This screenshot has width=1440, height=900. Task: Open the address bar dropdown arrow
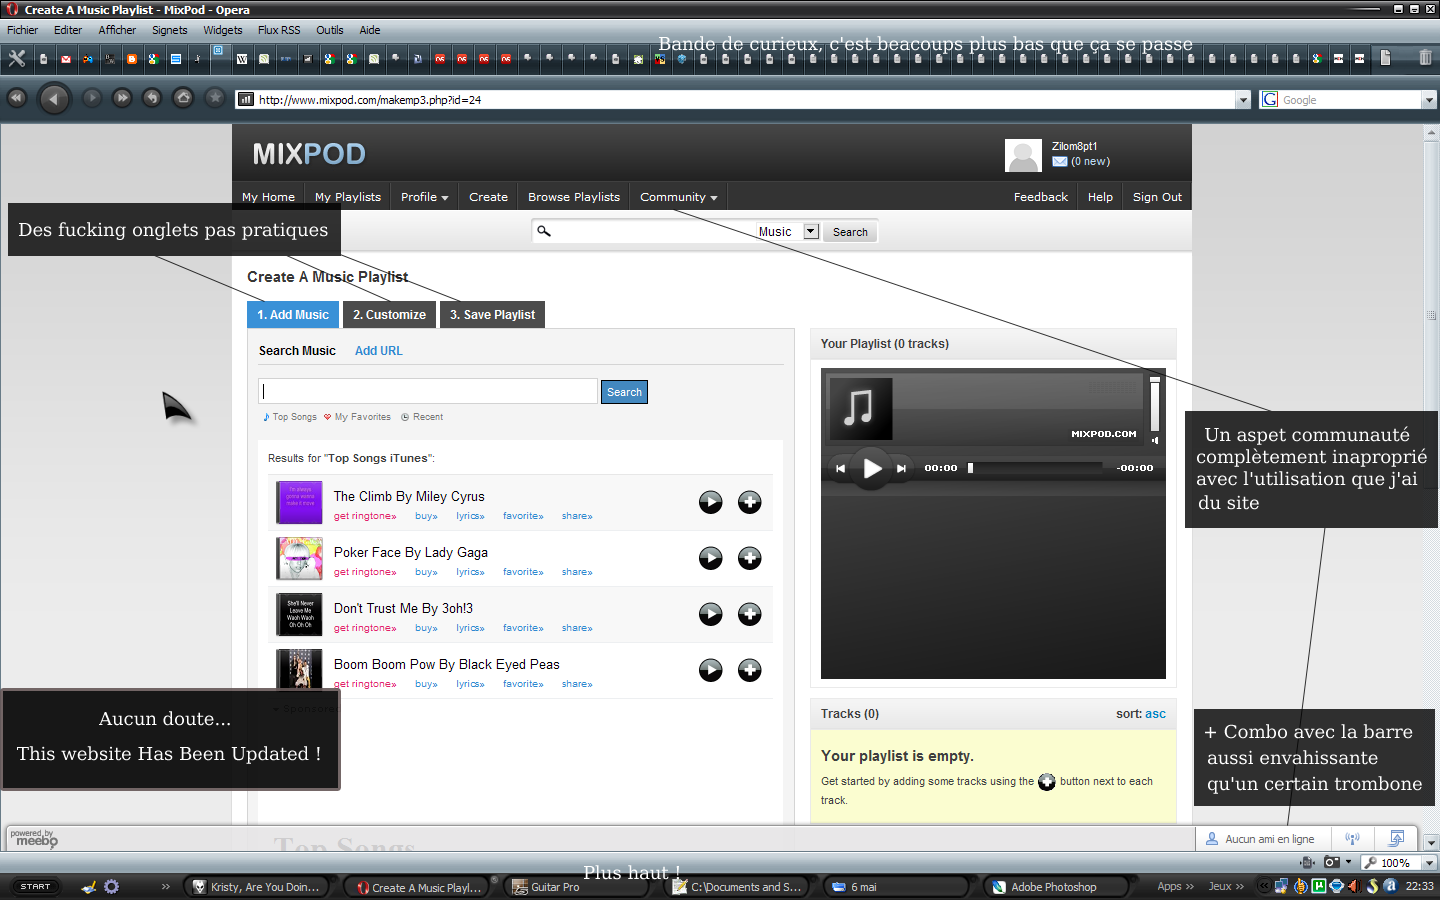(1243, 100)
